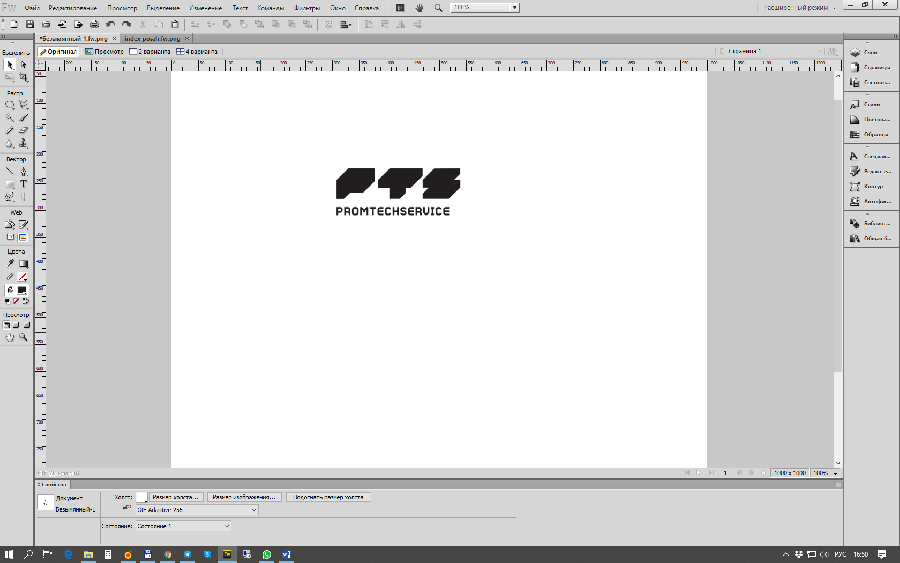Image resolution: width=900 pixels, height=563 pixels.
Task: Select the Line tool
Action: pyautogui.click(x=10, y=171)
